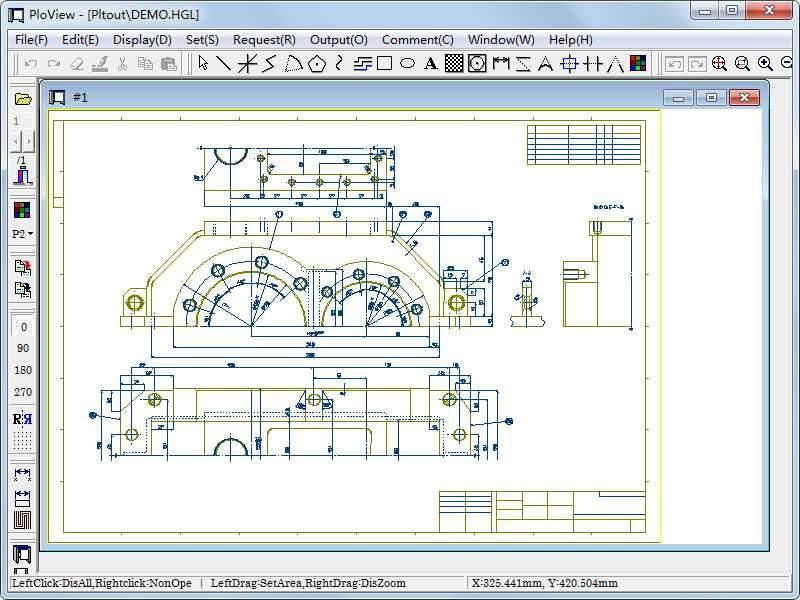Viewport: 800px width, 600px height.
Task: Expand the P2 dropdown in sidebar
Action: pos(22,234)
